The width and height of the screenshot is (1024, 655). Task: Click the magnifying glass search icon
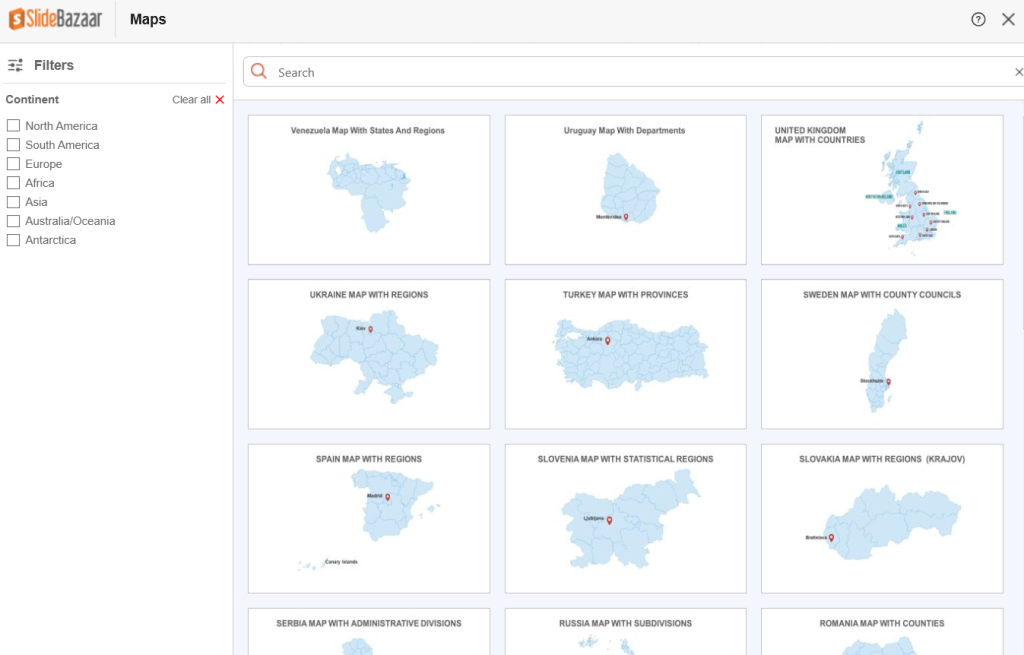coord(259,71)
